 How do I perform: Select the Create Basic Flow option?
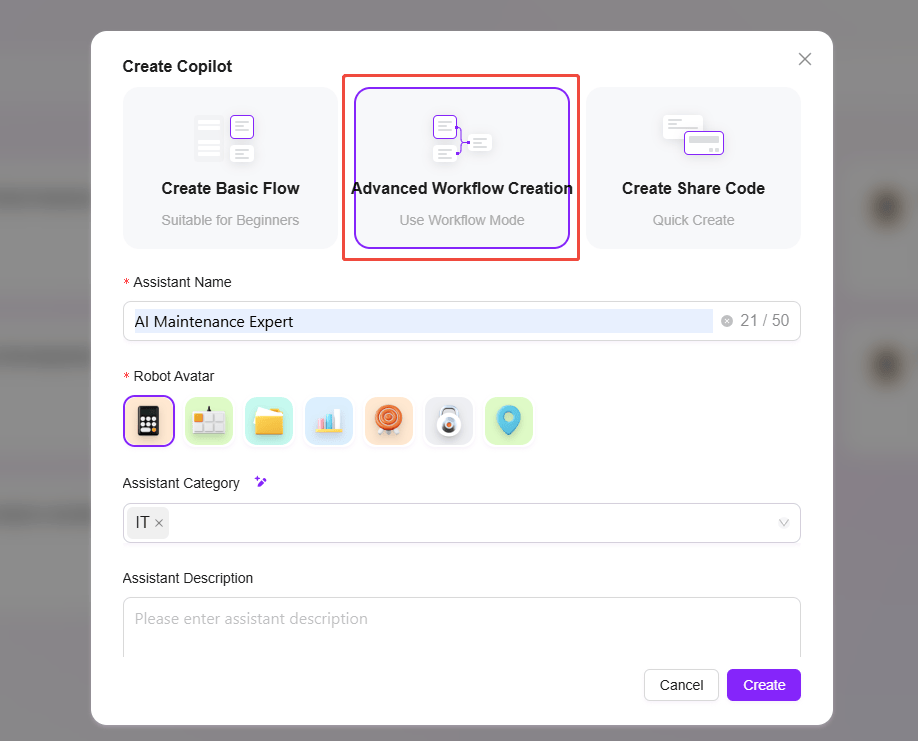tap(230, 168)
